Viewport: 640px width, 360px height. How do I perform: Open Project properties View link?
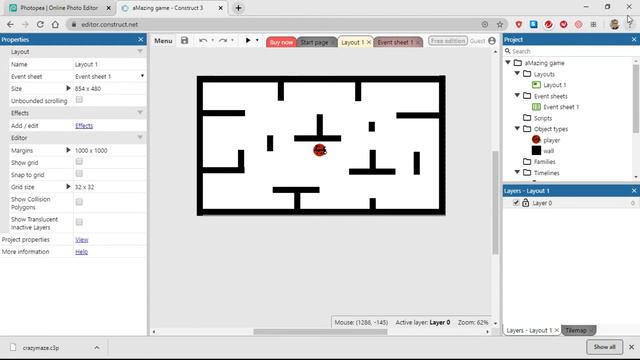tap(82, 240)
